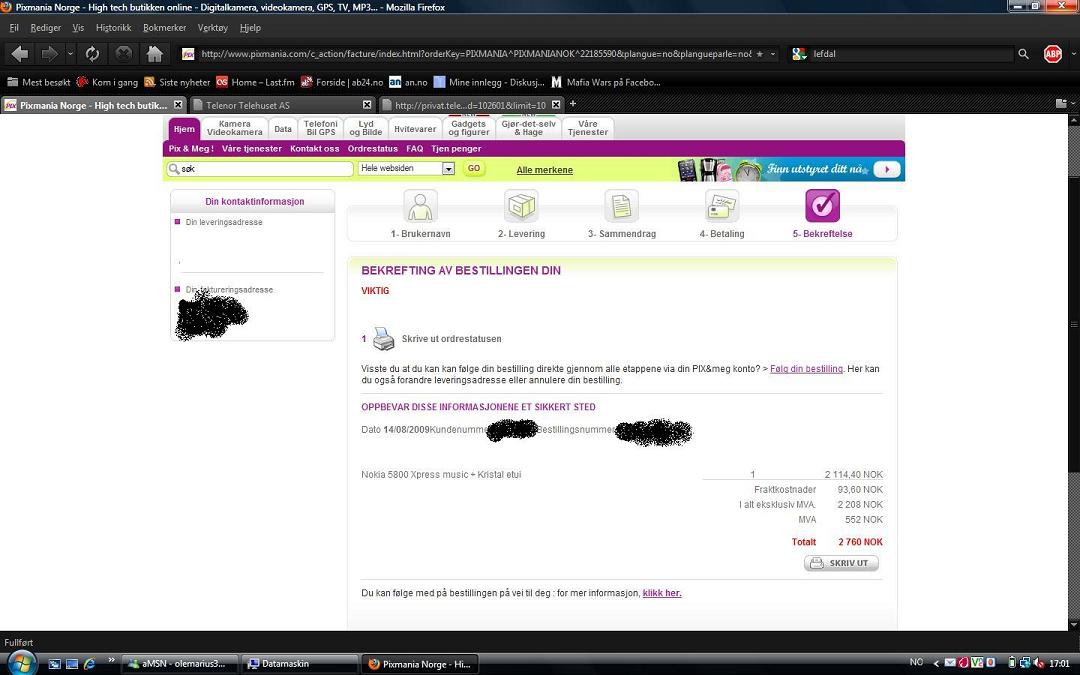Open the Verktøy menu
Screen dimensions: 1080x675
coord(212,28)
